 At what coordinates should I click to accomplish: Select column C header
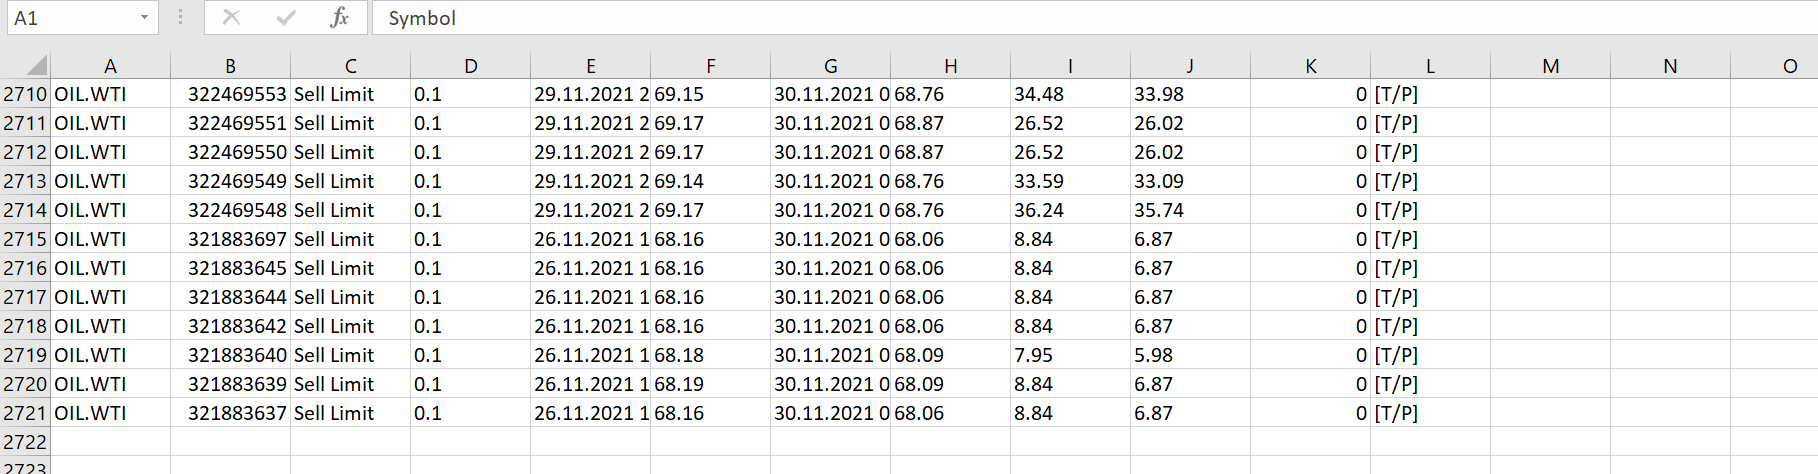coord(350,66)
